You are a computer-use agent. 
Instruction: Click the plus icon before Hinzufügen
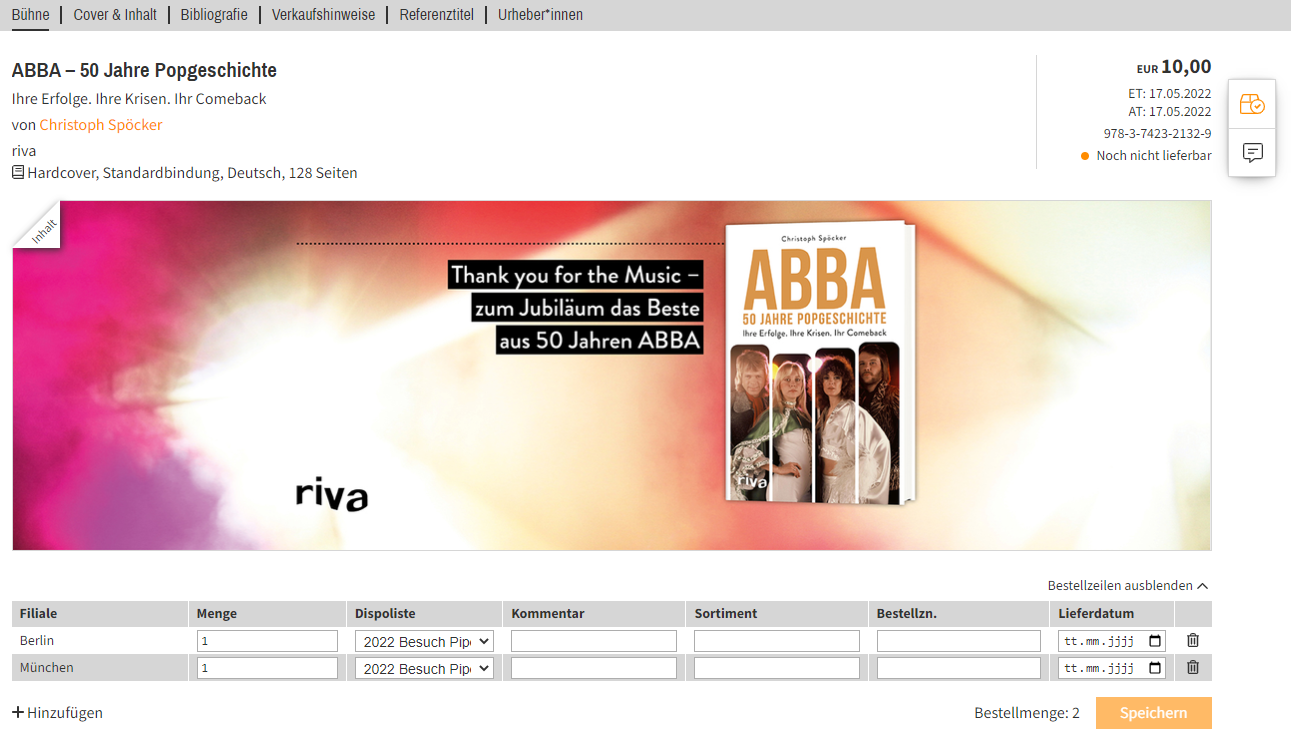(18, 713)
